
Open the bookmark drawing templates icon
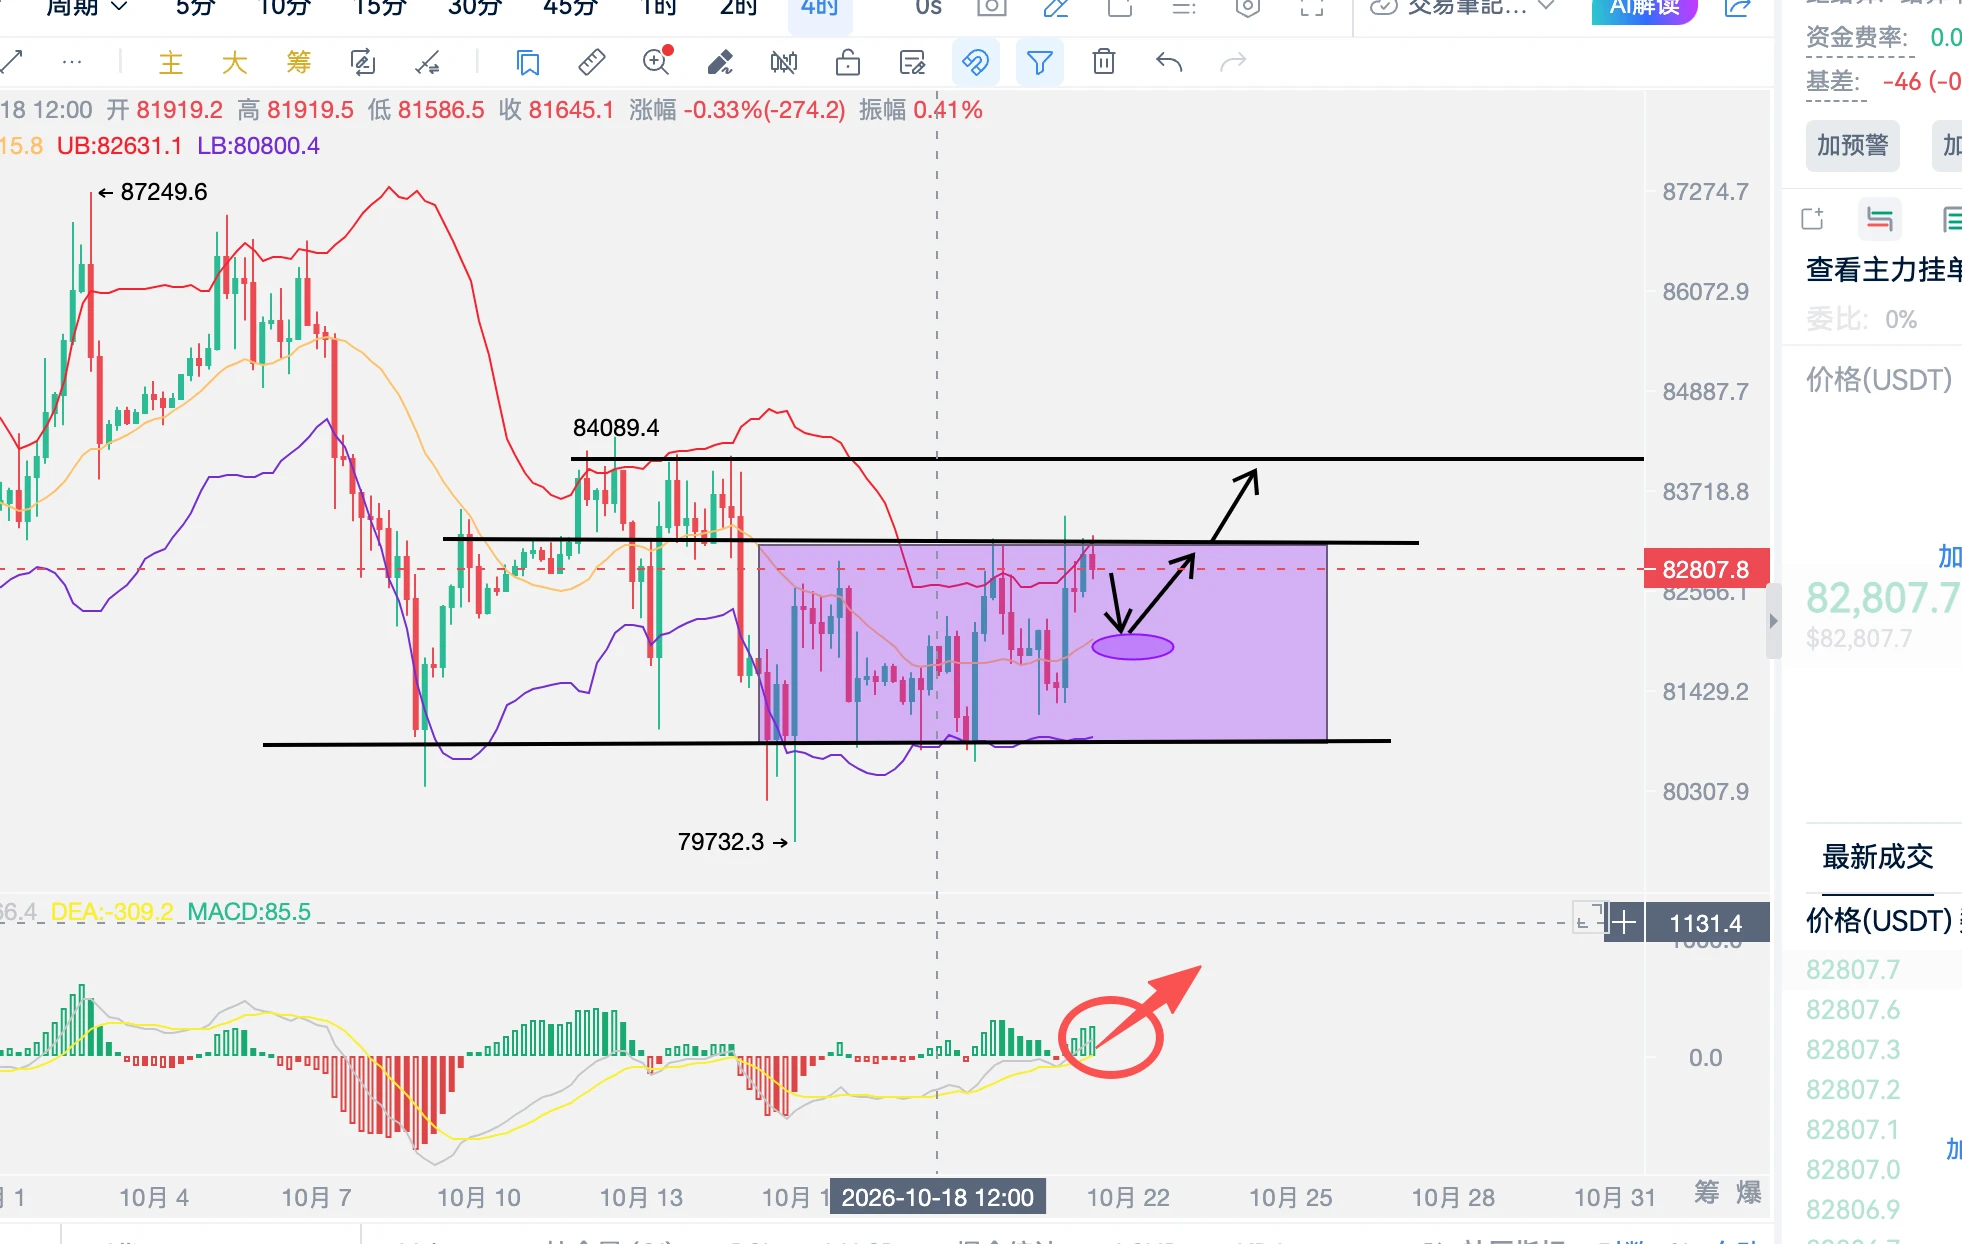click(528, 63)
